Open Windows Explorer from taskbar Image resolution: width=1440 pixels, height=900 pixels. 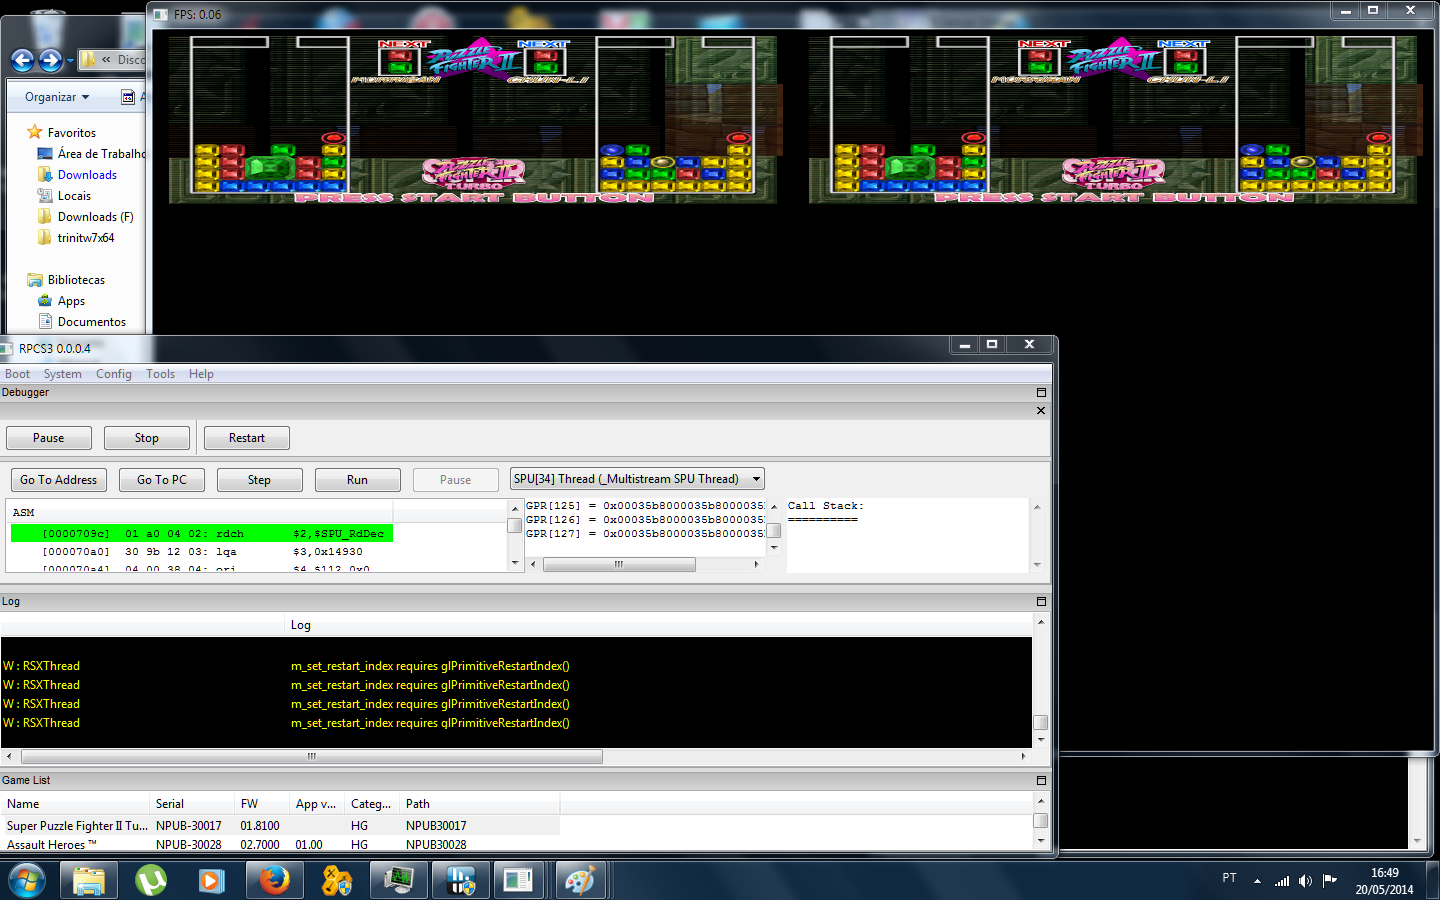[89, 880]
